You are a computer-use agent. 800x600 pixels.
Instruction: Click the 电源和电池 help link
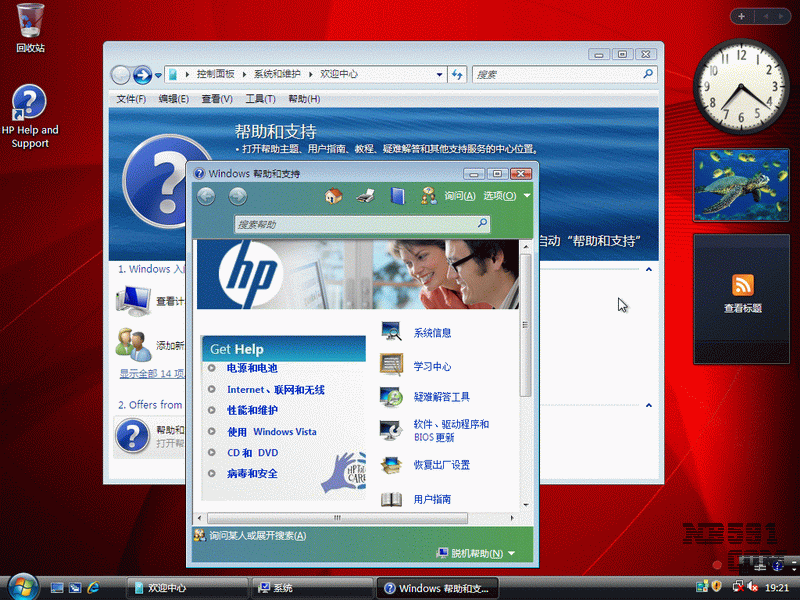click(252, 368)
